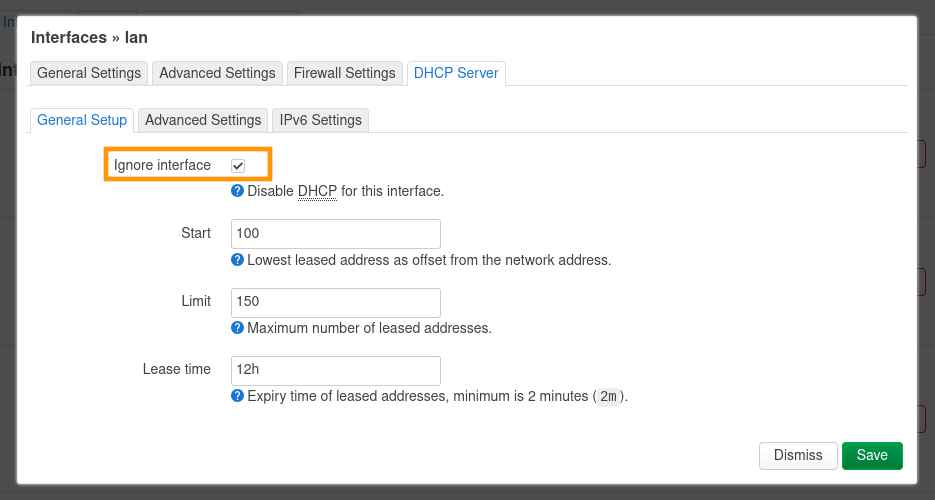Click the Lease time input field
The image size is (935, 500).
336,370
